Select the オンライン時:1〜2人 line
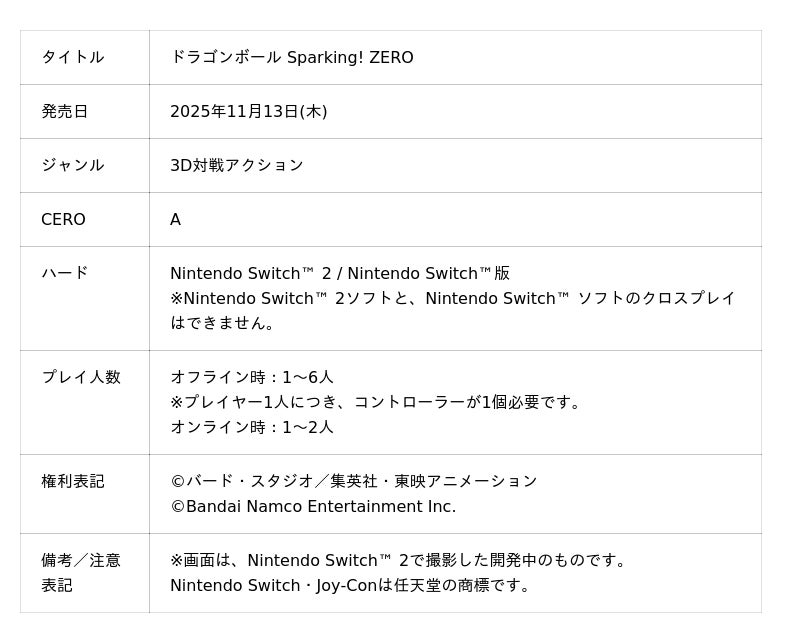Viewport: 800px width, 643px height. (x=251, y=427)
